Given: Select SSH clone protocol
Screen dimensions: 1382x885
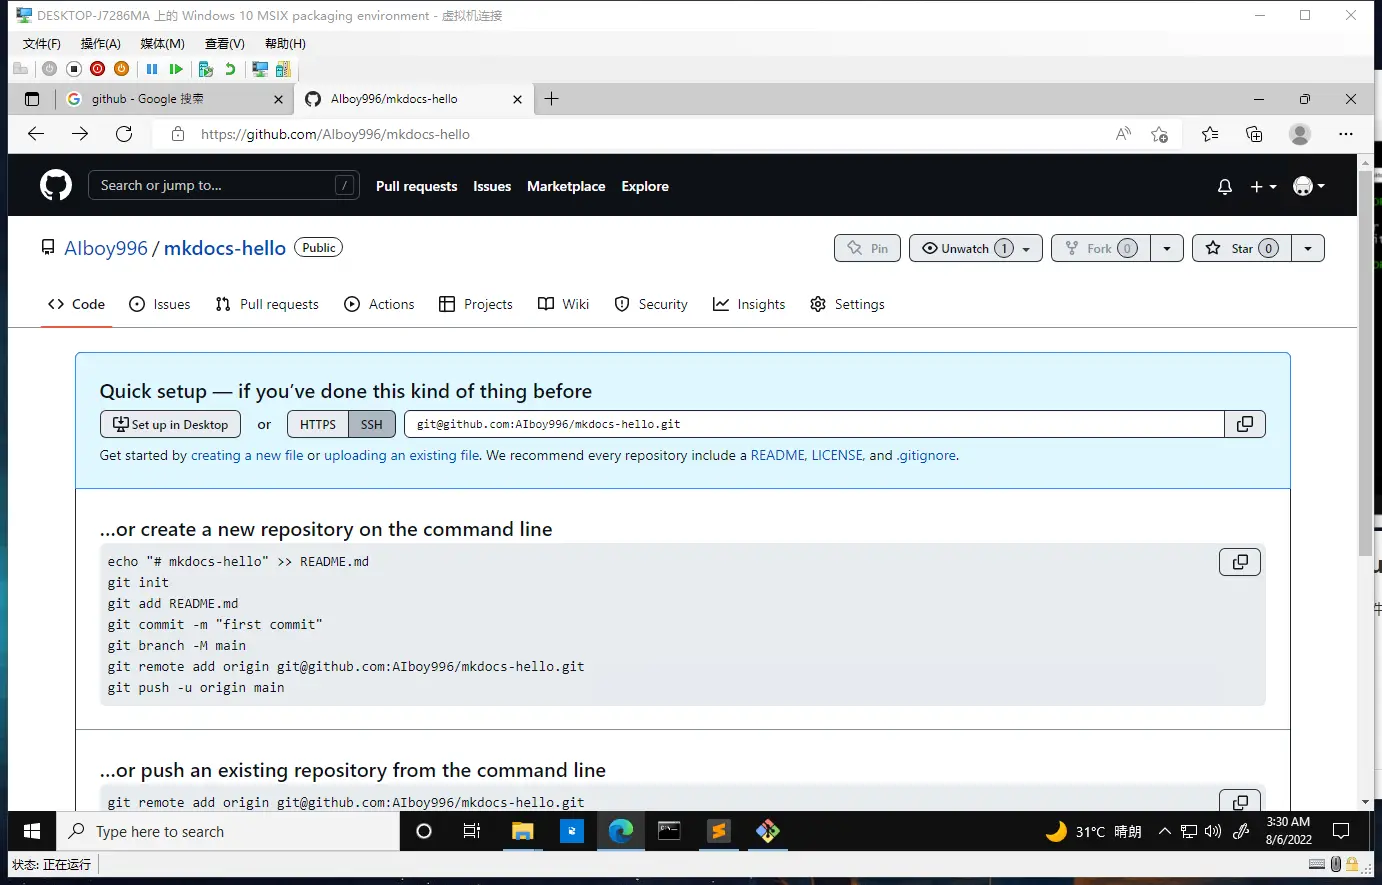Looking at the screenshot, I should click(x=371, y=424).
